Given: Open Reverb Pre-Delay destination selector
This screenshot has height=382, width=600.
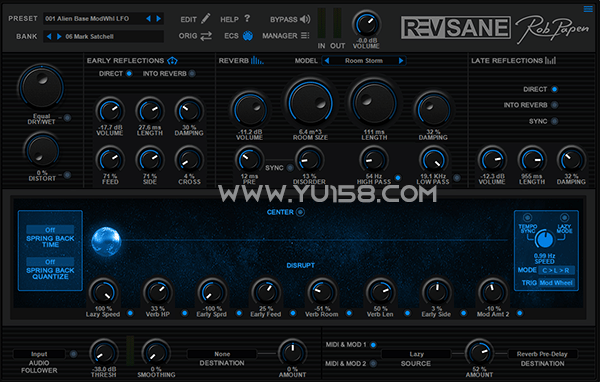Looking at the screenshot, I should pyautogui.click(x=542, y=354).
